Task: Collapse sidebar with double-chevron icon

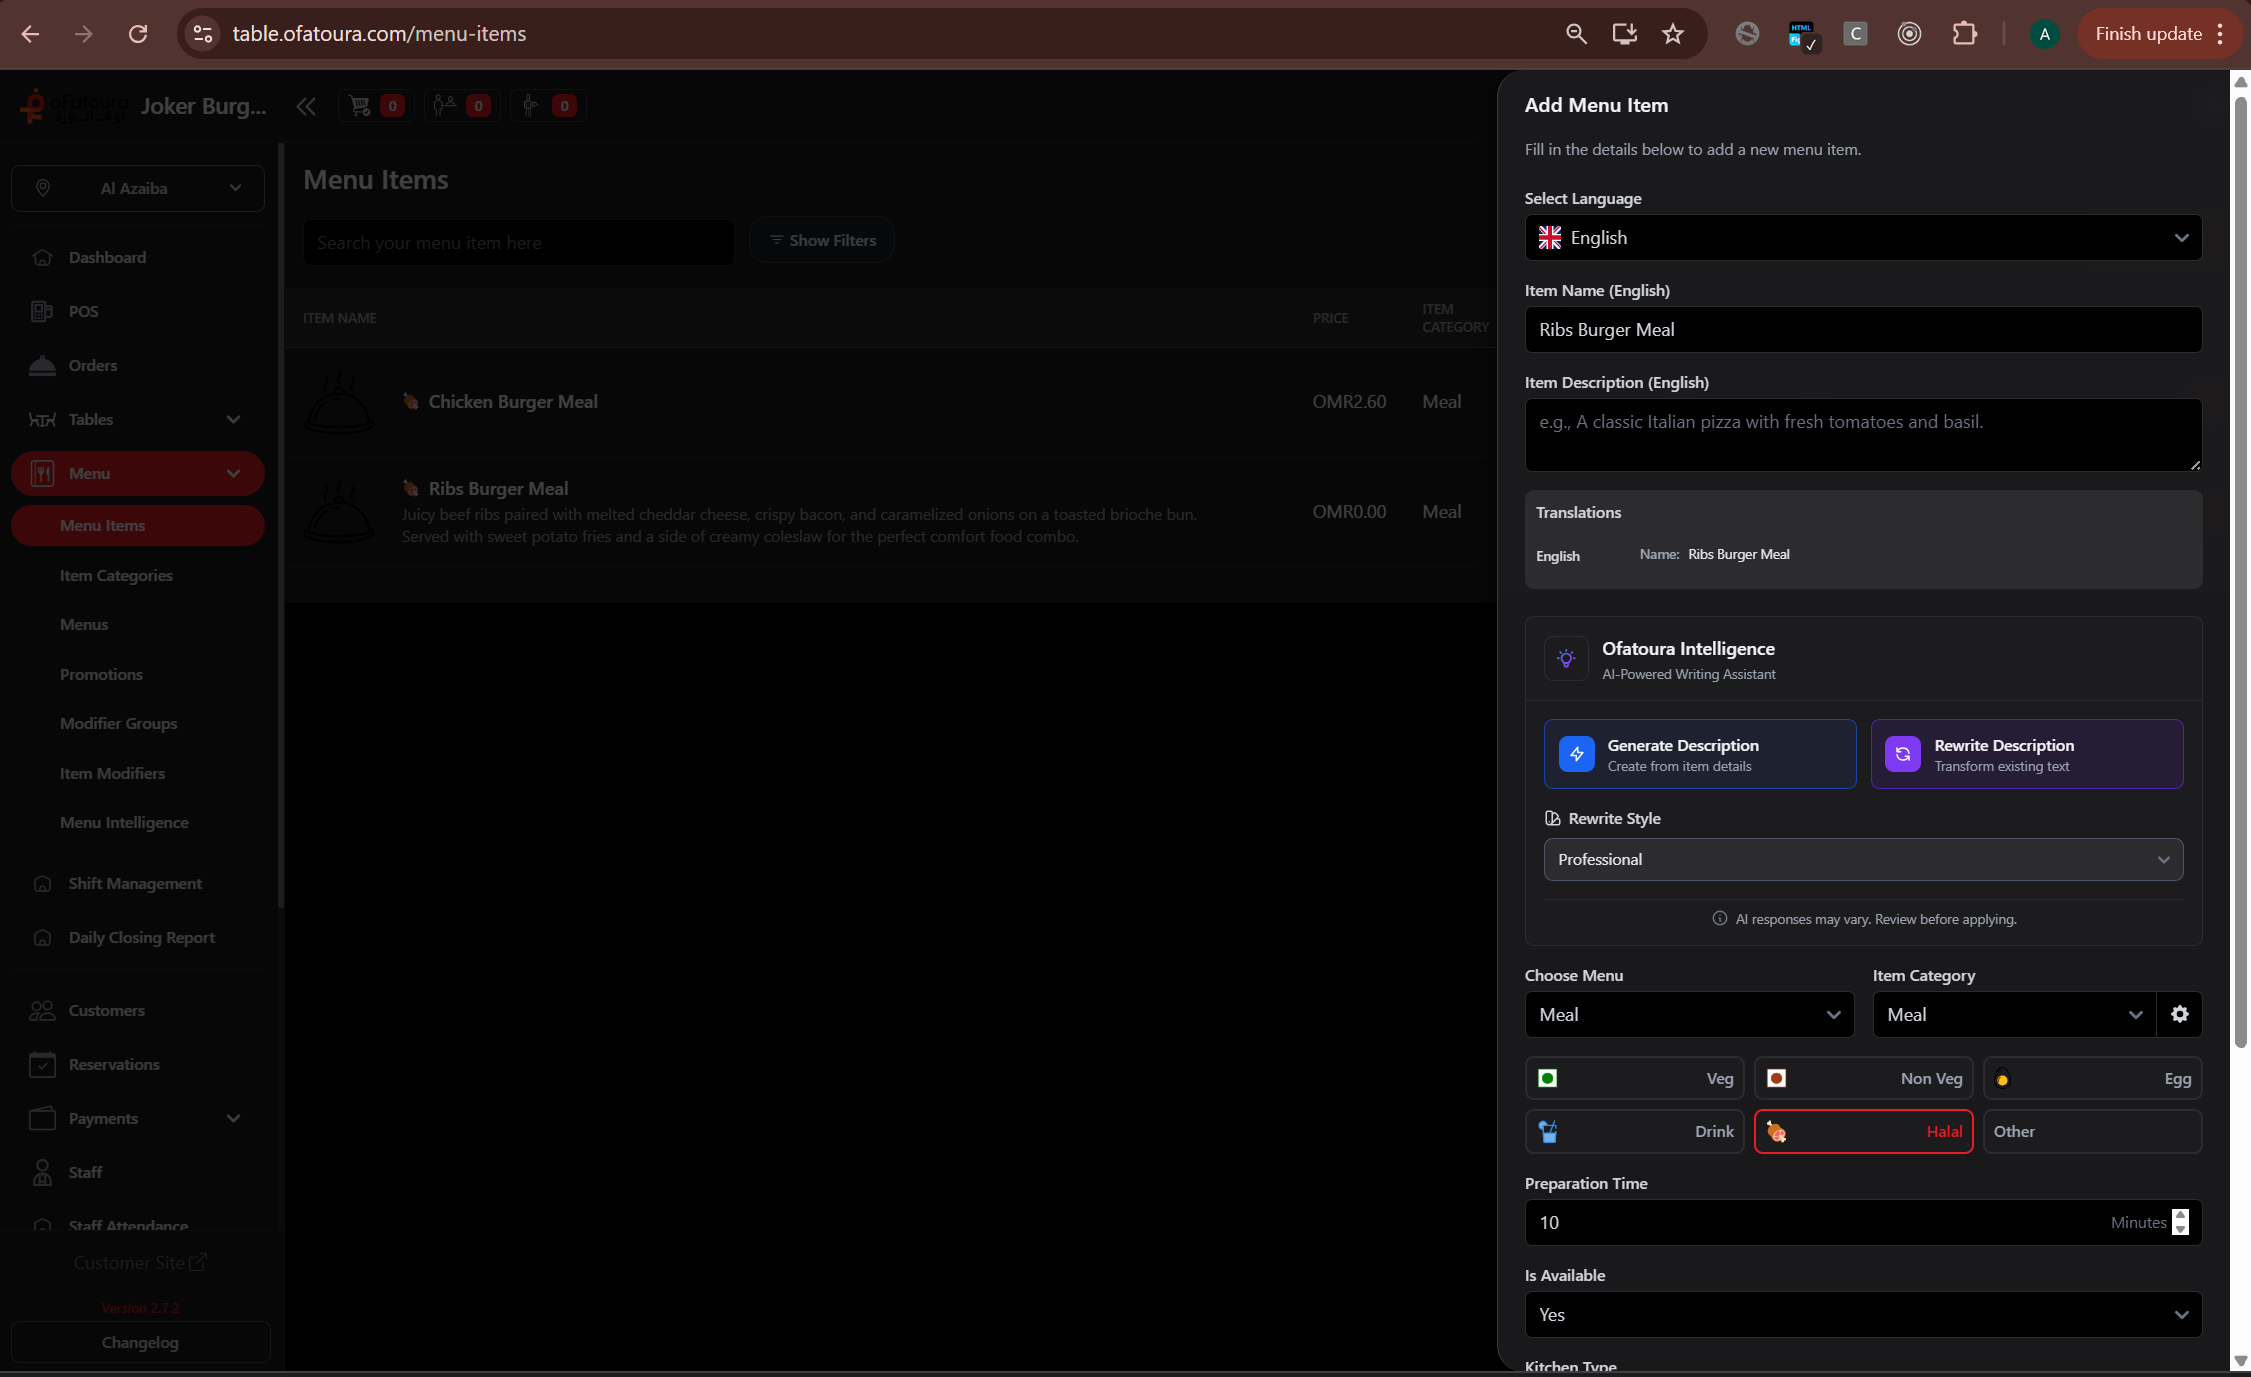Action: (306, 106)
